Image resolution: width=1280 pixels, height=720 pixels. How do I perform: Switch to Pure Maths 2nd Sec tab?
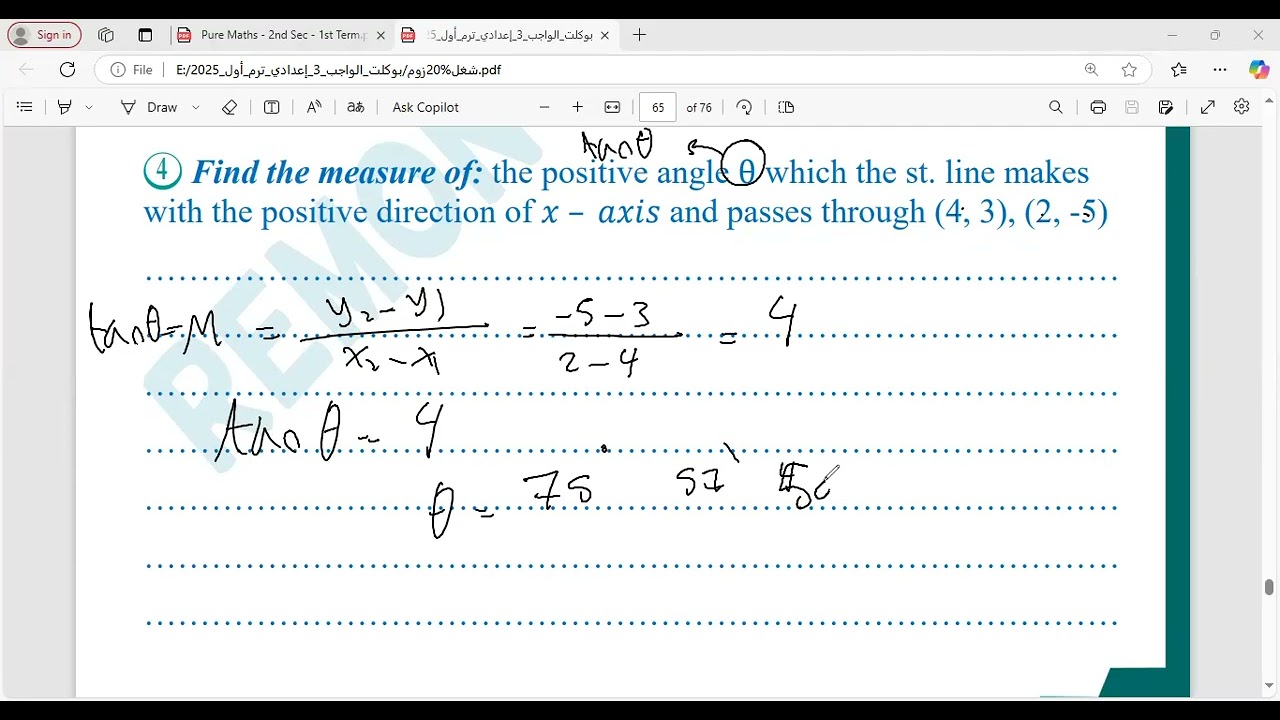(282, 35)
